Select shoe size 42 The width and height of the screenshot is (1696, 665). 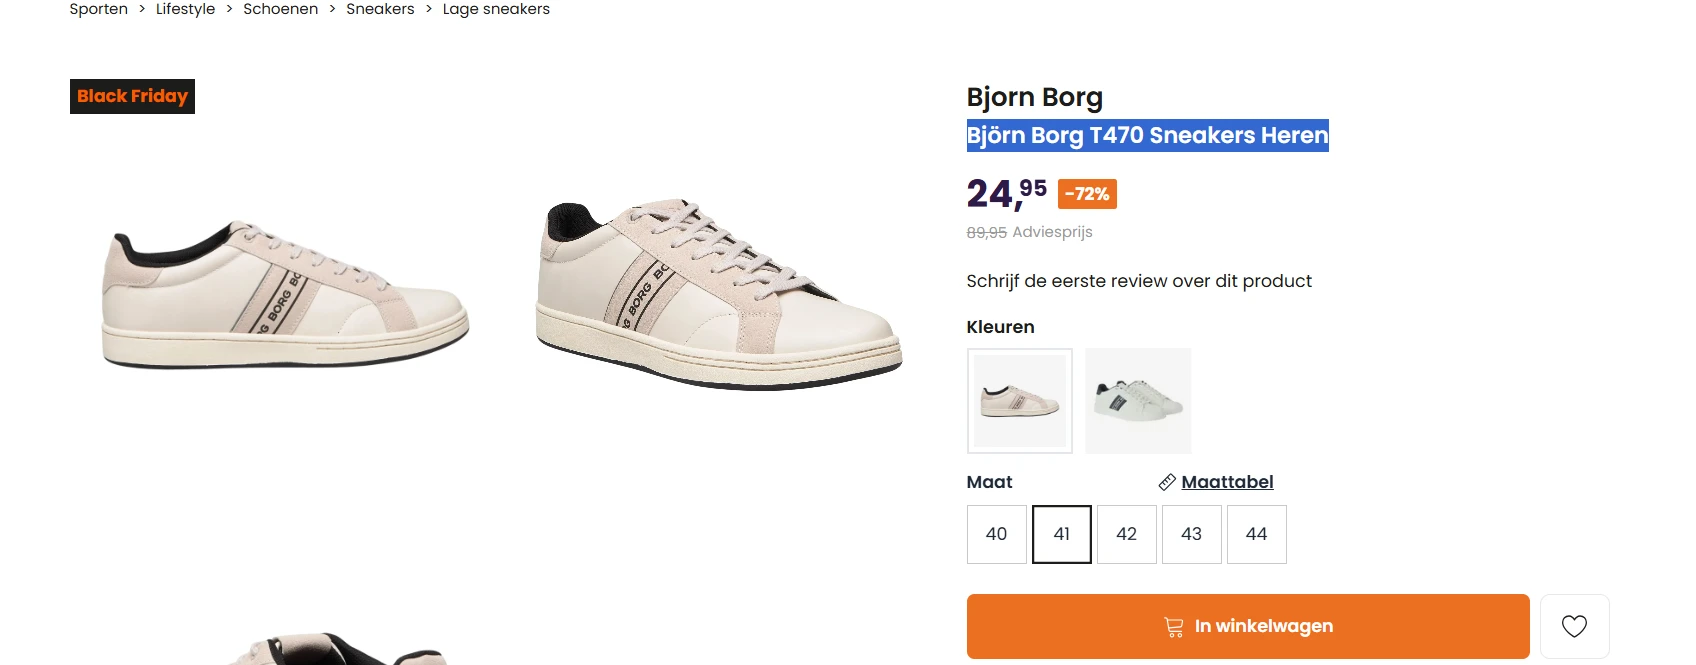click(x=1126, y=534)
